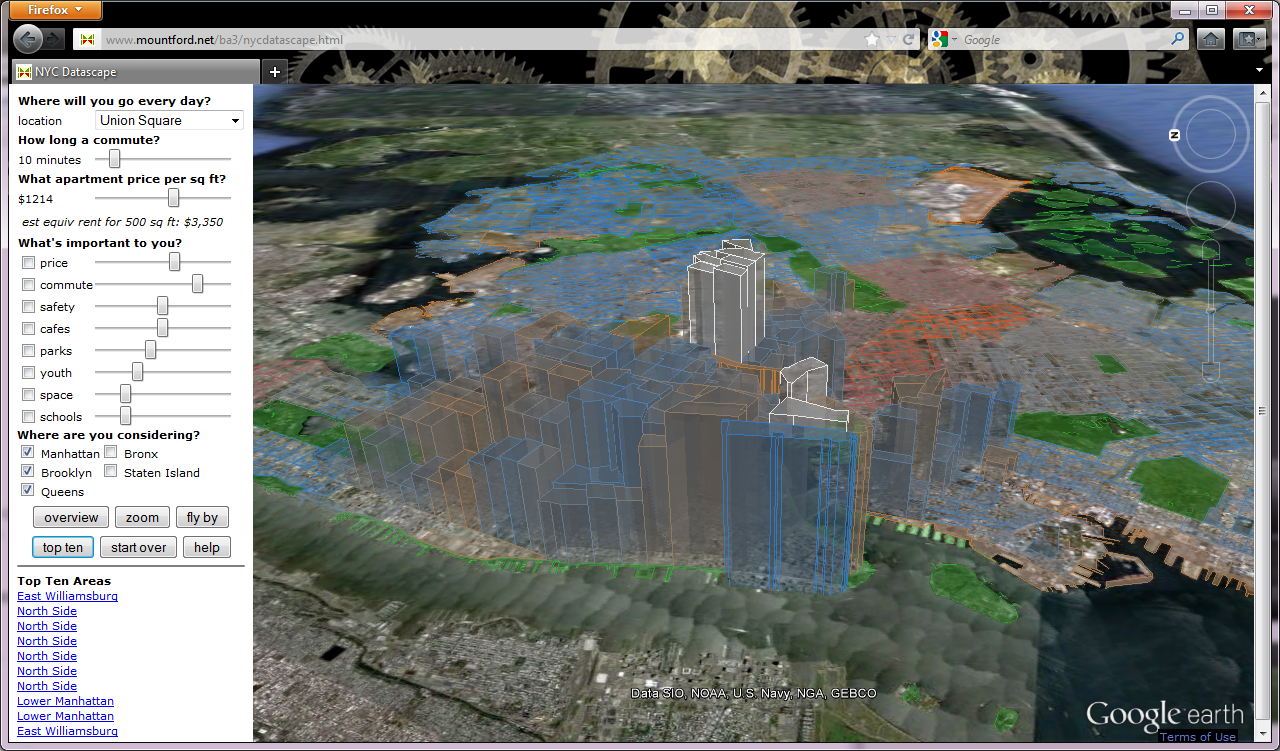Open a new tab with plus icon
Viewport: 1280px width, 751px height.
pos(274,72)
